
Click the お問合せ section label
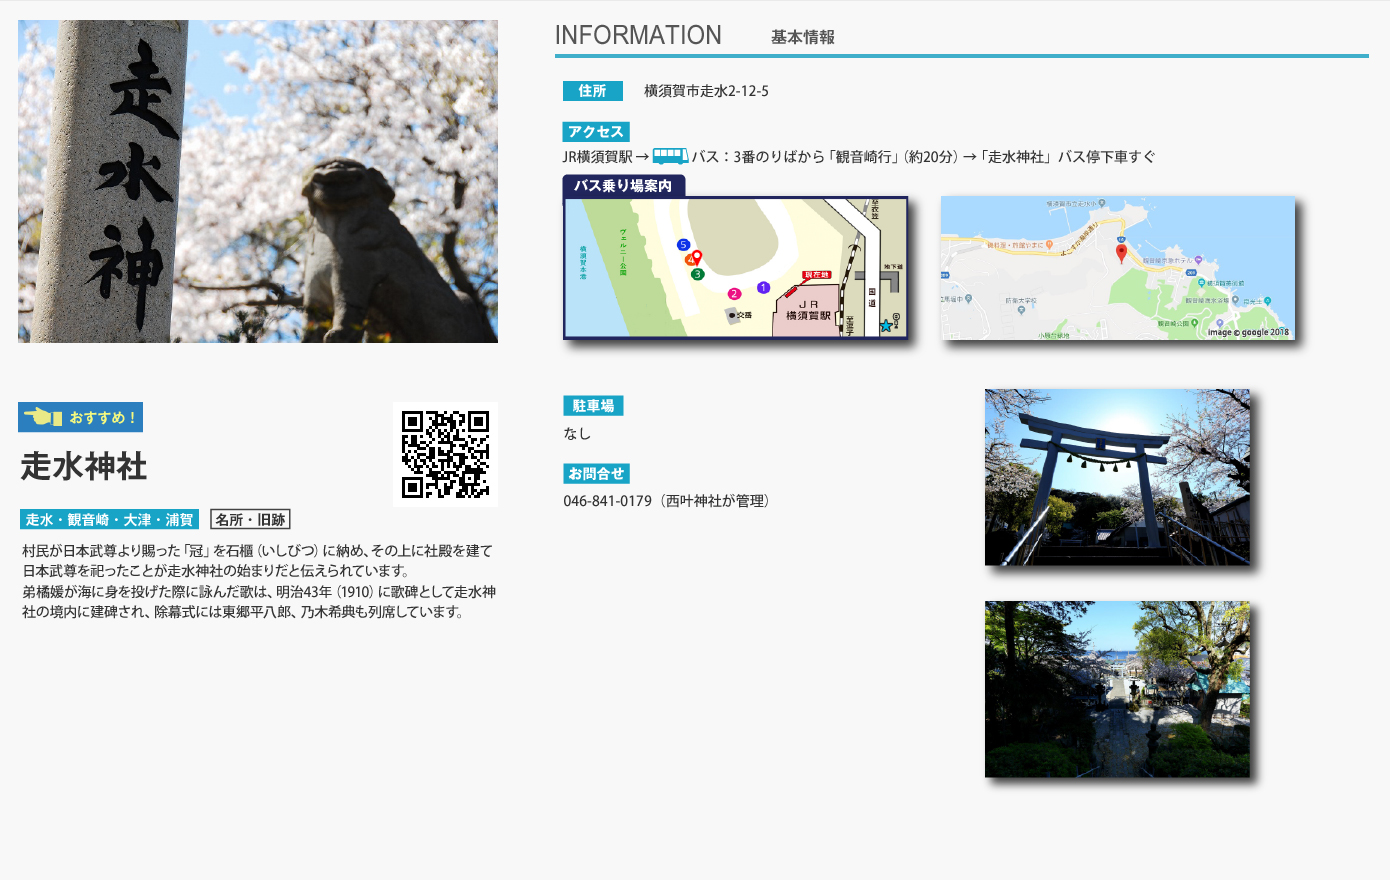[x=596, y=474]
